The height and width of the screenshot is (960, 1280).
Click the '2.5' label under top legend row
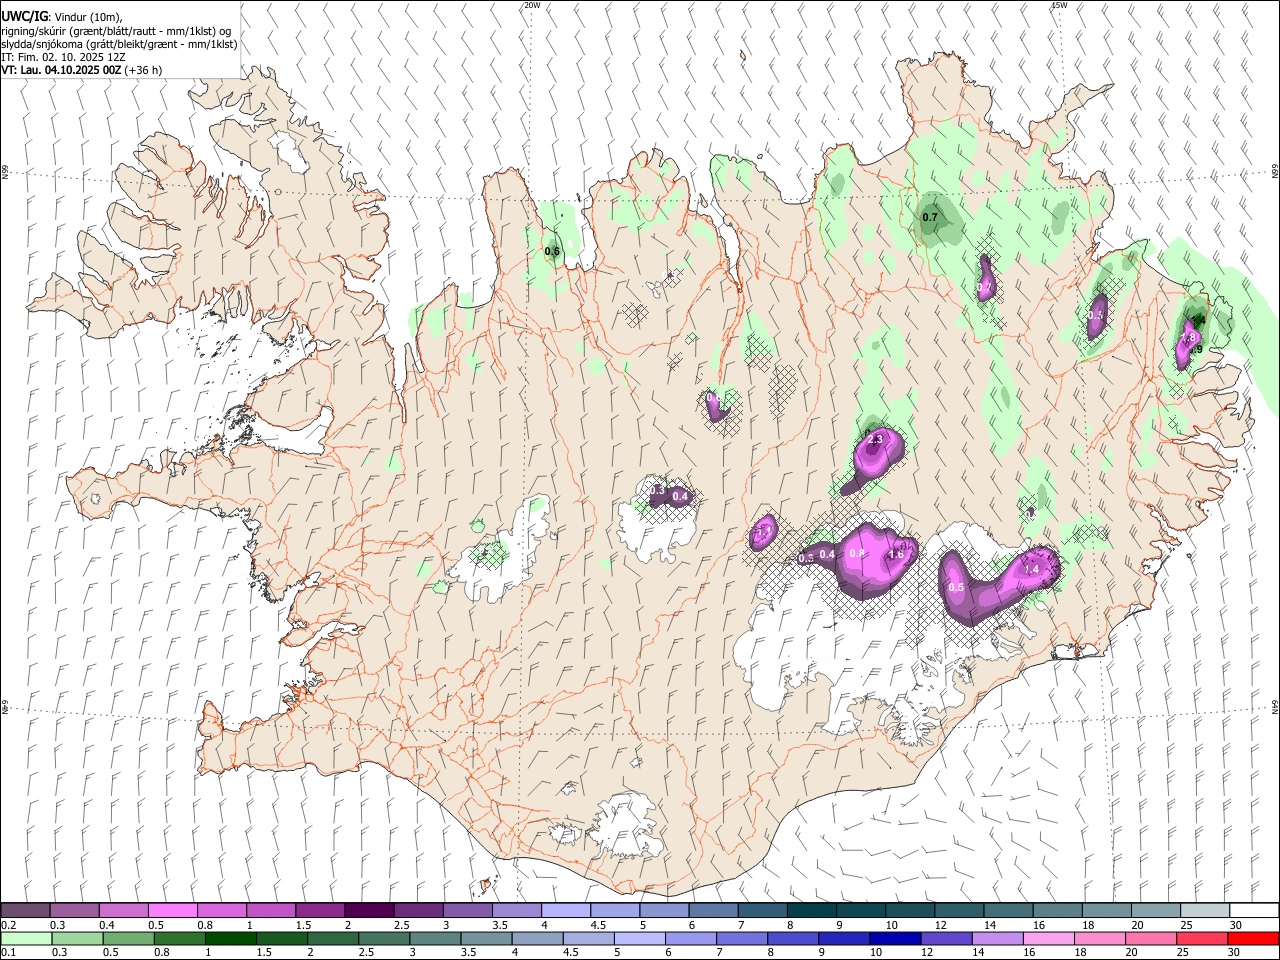[401, 925]
